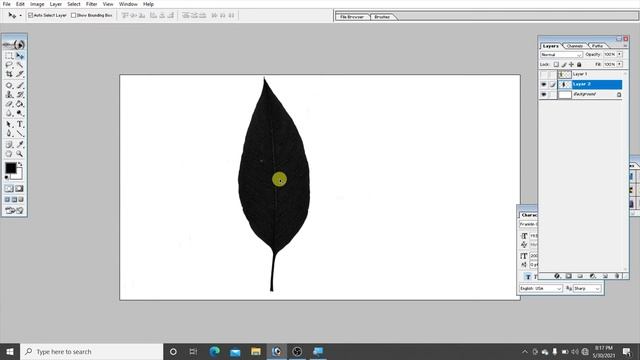Image resolution: width=640 pixels, height=360 pixels.
Task: Open the File menu
Action: 7,4
